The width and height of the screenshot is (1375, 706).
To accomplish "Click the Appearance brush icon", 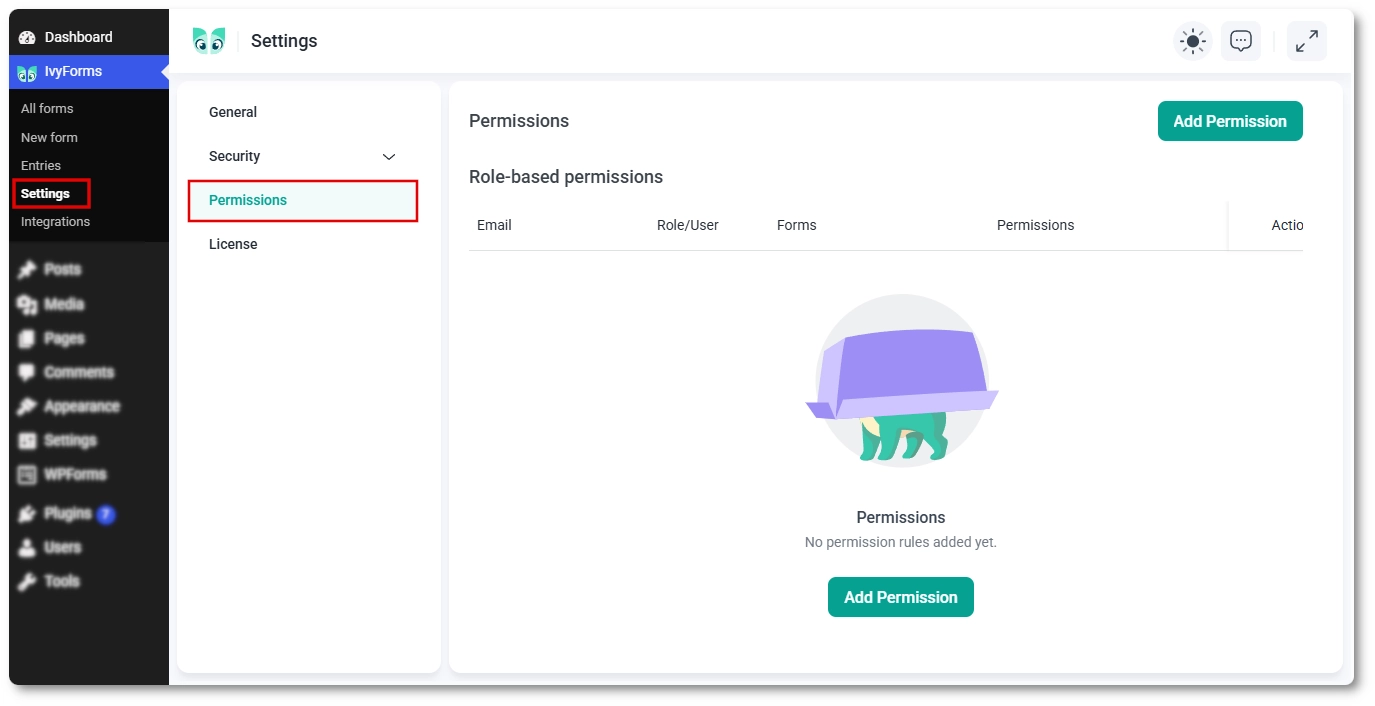I will [x=28, y=406].
